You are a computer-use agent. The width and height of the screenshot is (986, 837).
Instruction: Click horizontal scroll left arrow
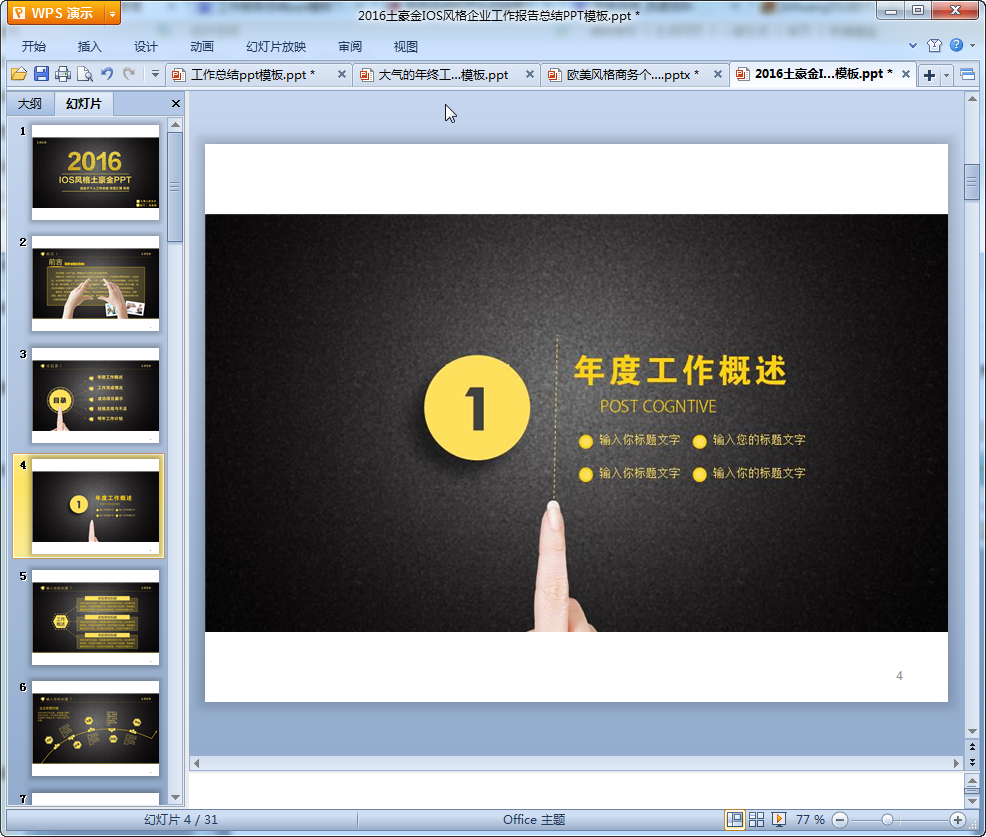(197, 763)
